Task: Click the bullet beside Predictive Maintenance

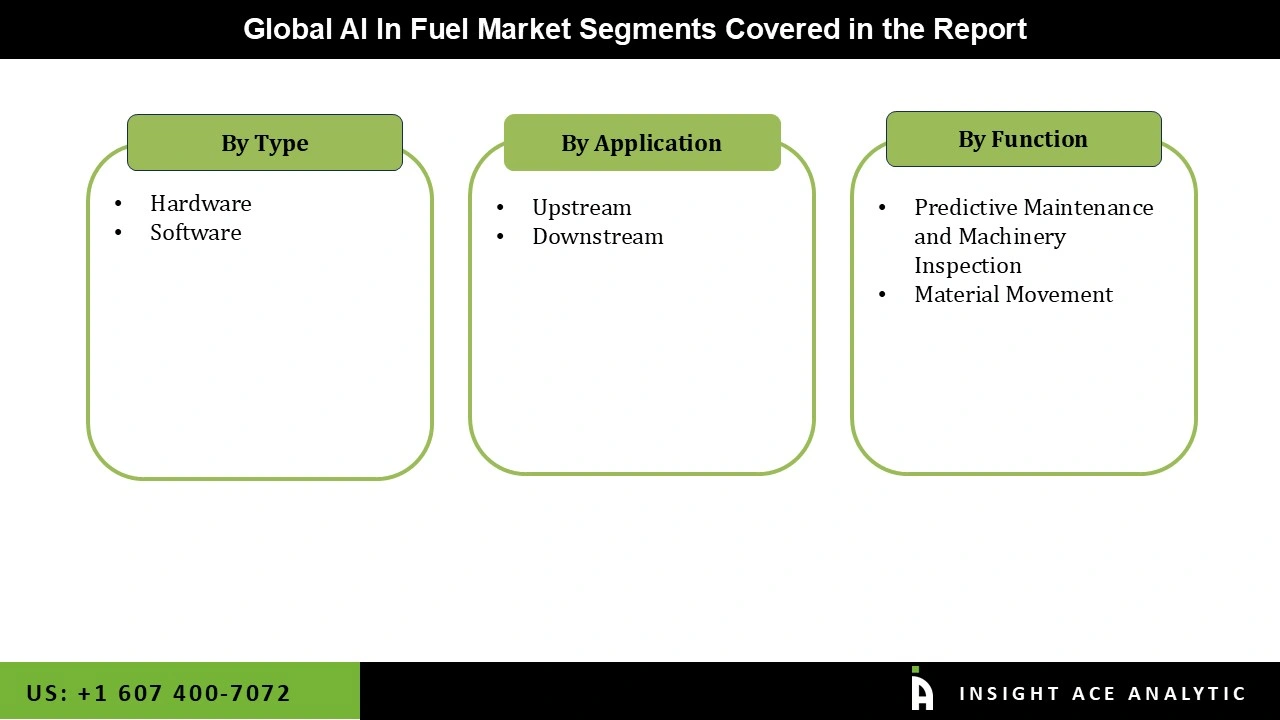Action: pyautogui.click(x=882, y=207)
